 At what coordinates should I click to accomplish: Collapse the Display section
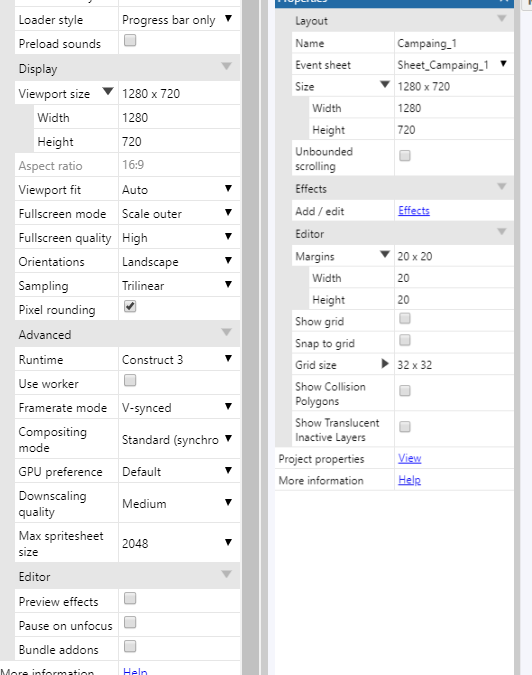coord(226,66)
